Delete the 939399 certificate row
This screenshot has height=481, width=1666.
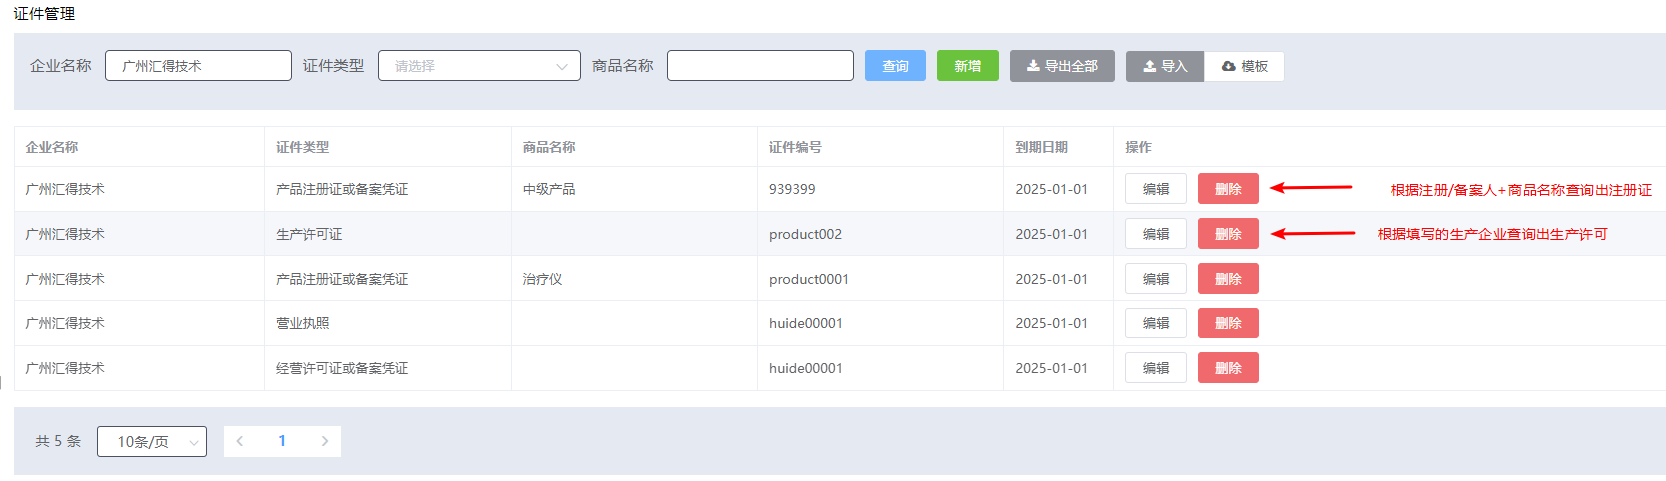(1227, 189)
